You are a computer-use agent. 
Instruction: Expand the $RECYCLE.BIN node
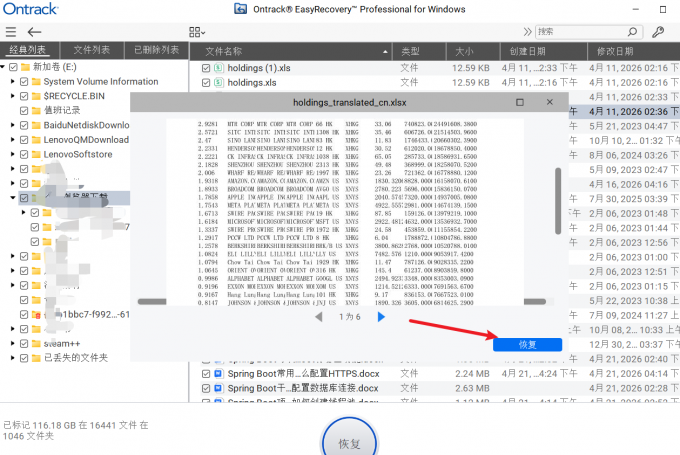click(13, 96)
